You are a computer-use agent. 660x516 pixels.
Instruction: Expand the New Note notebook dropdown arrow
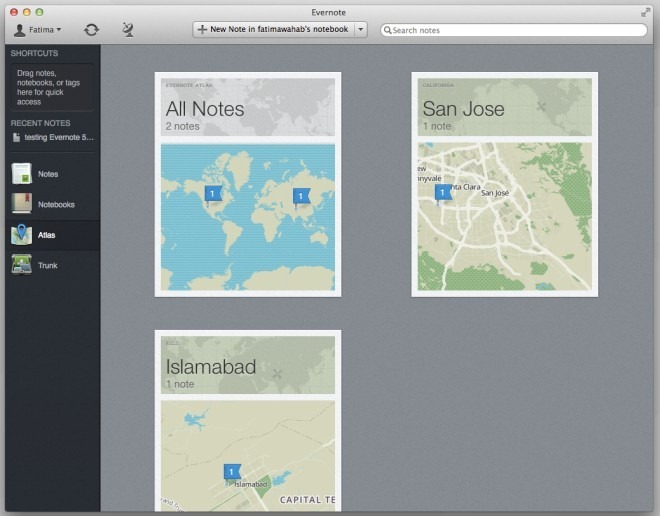tap(361, 29)
